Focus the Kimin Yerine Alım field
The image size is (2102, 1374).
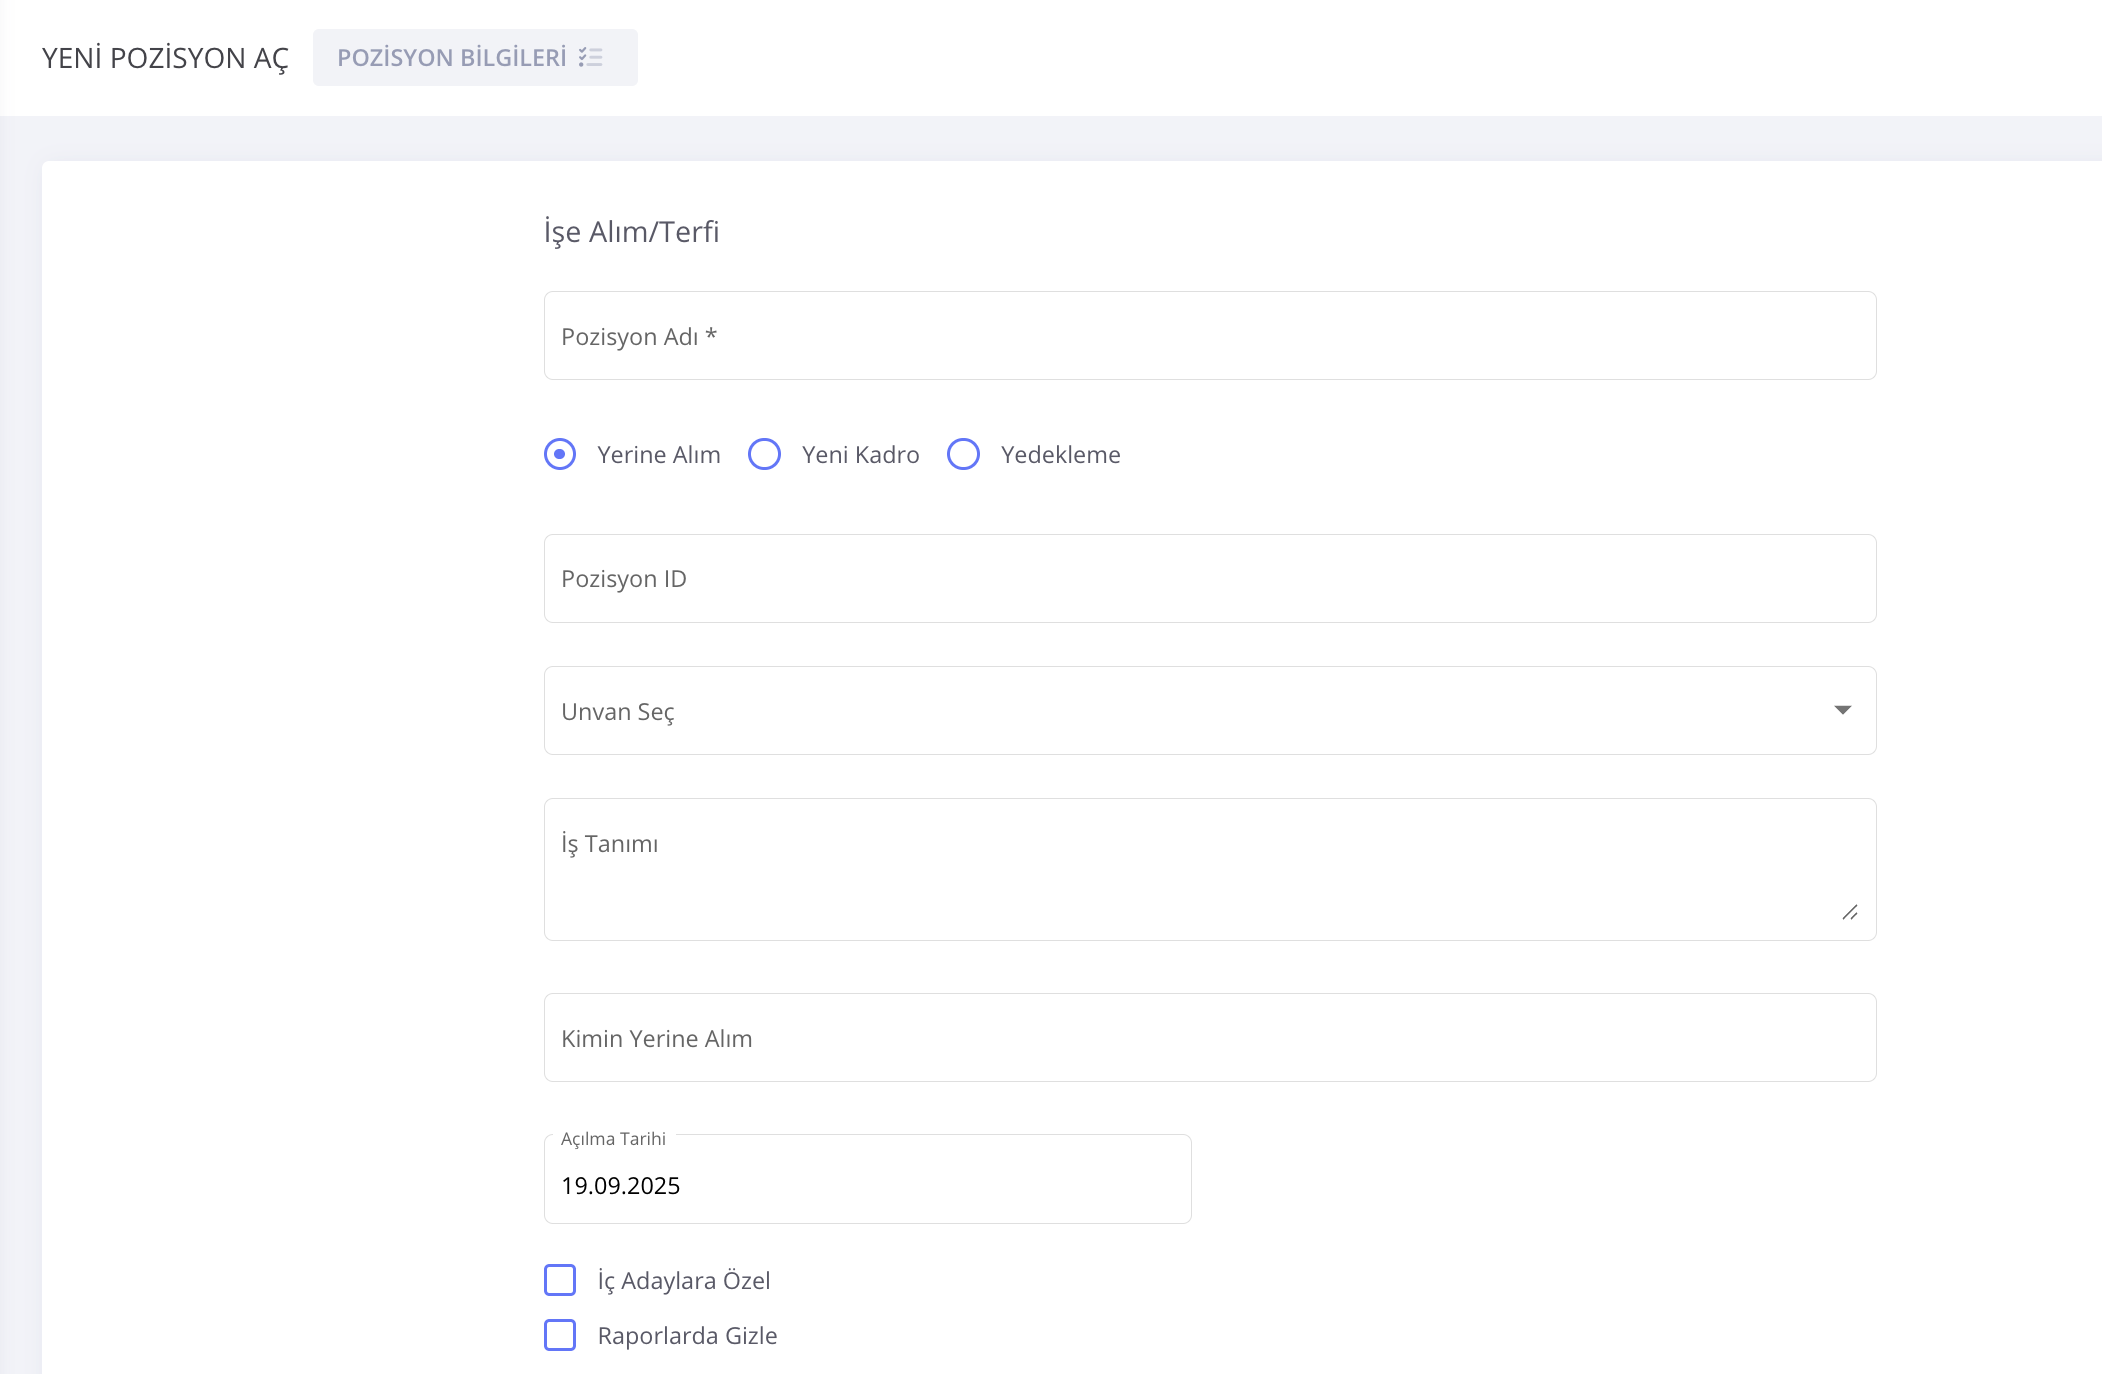coord(1209,1038)
